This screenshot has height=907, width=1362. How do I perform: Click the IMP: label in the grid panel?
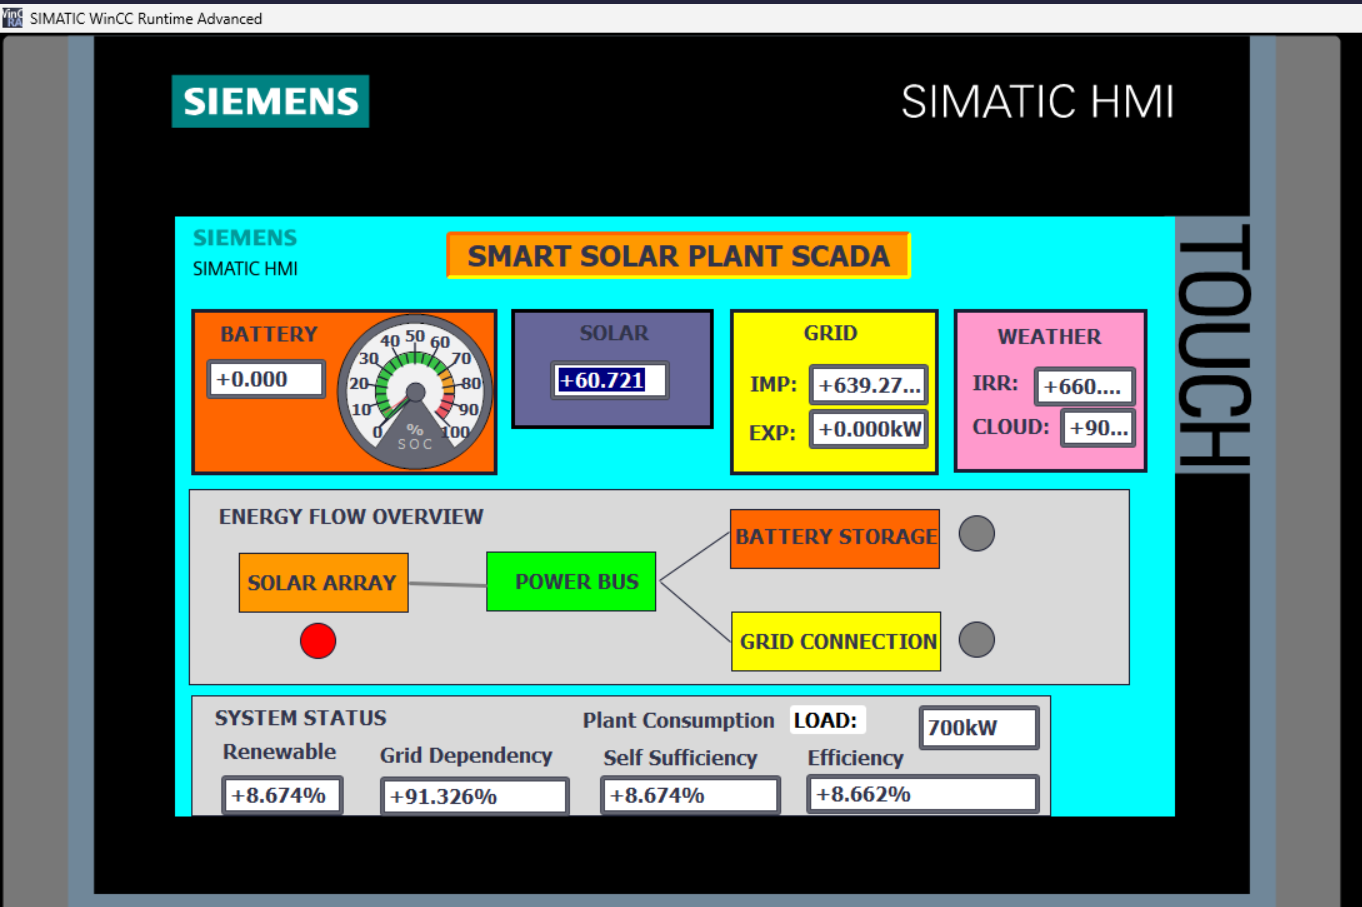click(773, 384)
